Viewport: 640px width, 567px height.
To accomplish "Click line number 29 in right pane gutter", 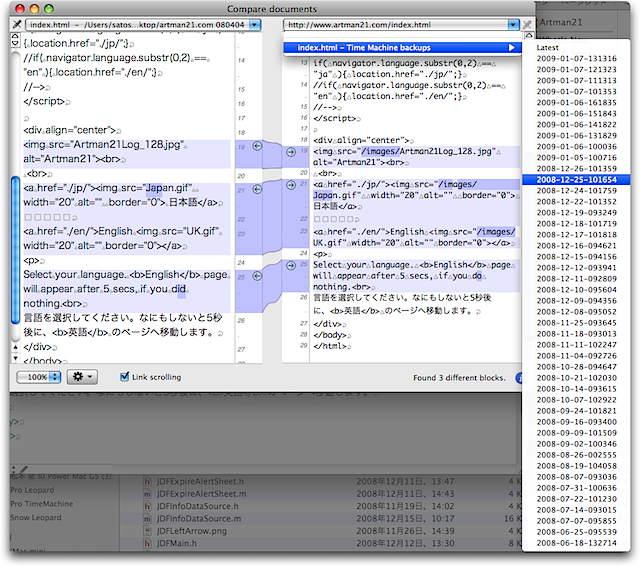I will [x=304, y=345].
